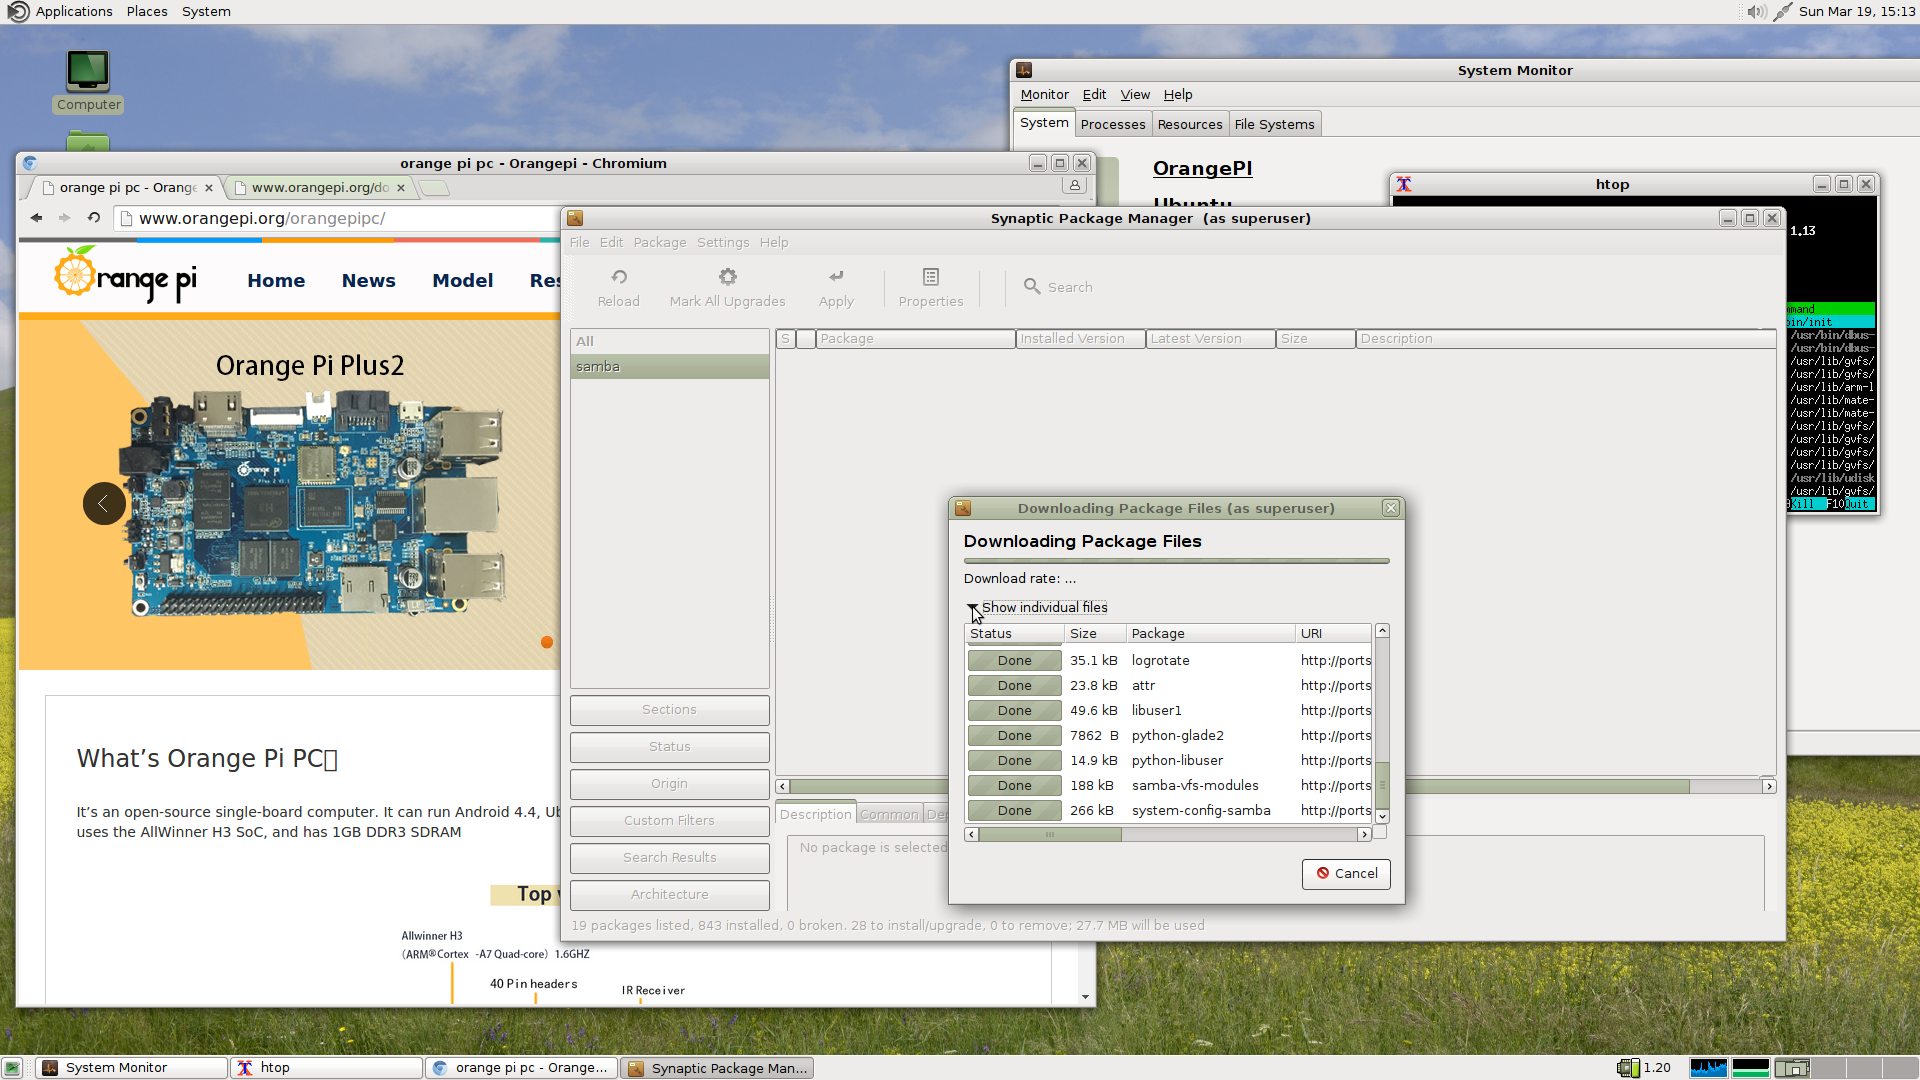The image size is (1920, 1080).
Task: Go back in Chromium with the back arrow
Action: pyautogui.click(x=36, y=218)
